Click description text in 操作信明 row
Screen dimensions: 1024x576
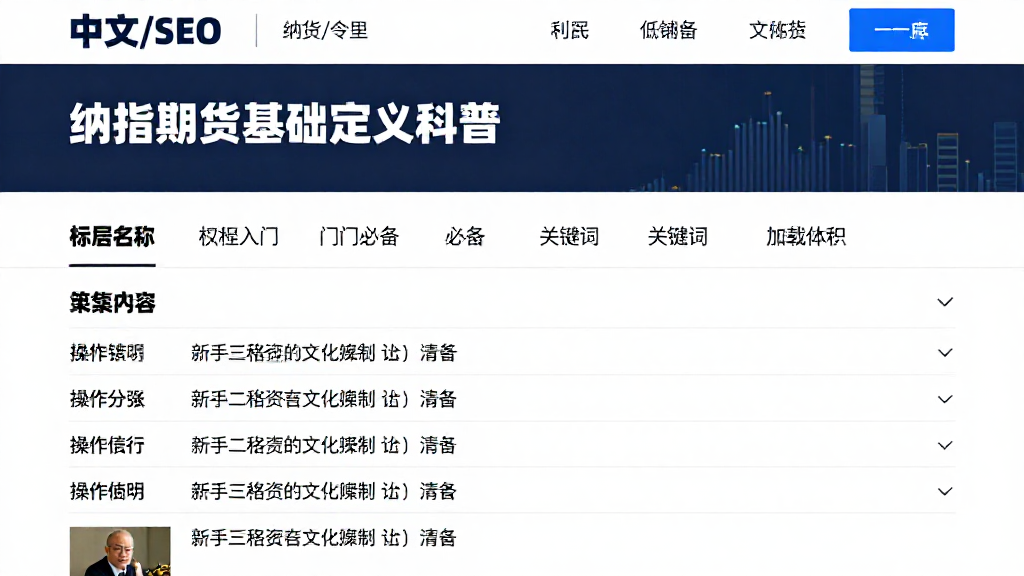324,491
